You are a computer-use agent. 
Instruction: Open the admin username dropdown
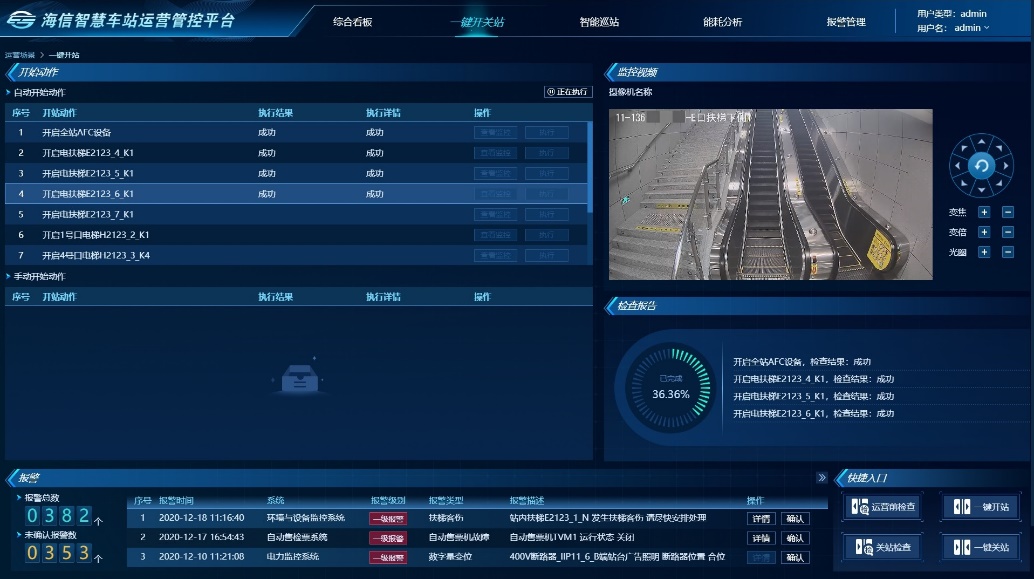pos(970,28)
